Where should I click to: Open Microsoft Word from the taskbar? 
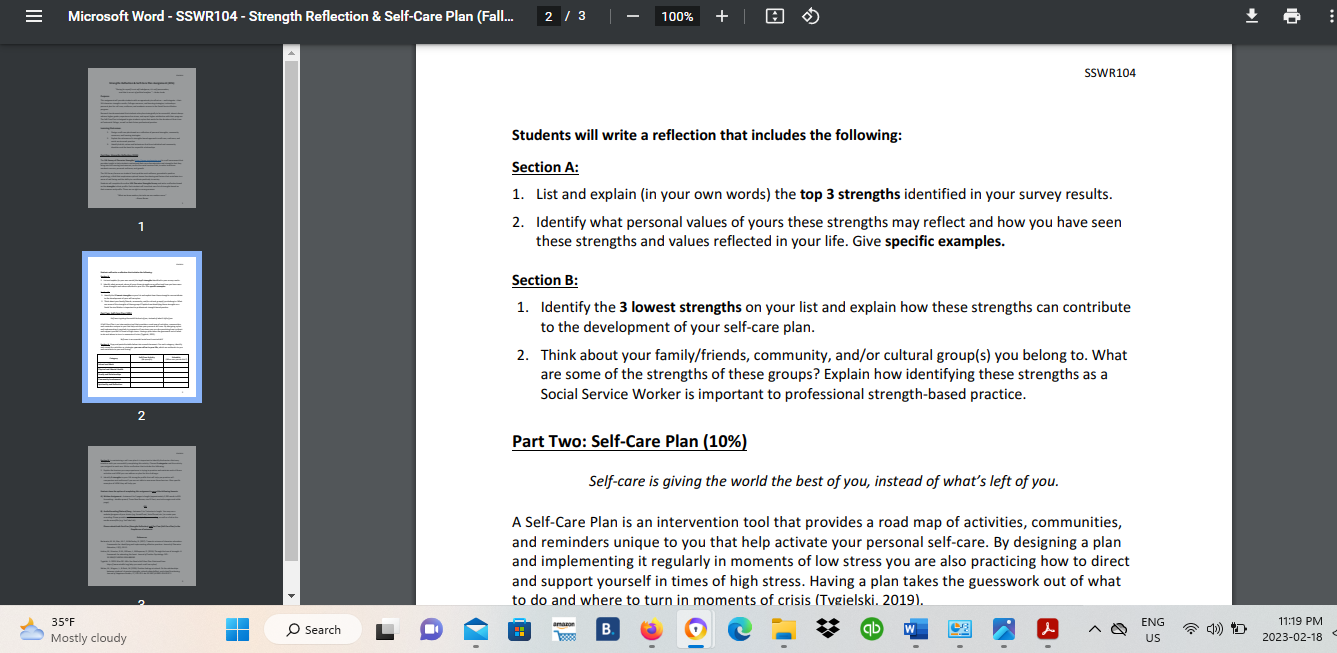pyautogui.click(x=916, y=629)
